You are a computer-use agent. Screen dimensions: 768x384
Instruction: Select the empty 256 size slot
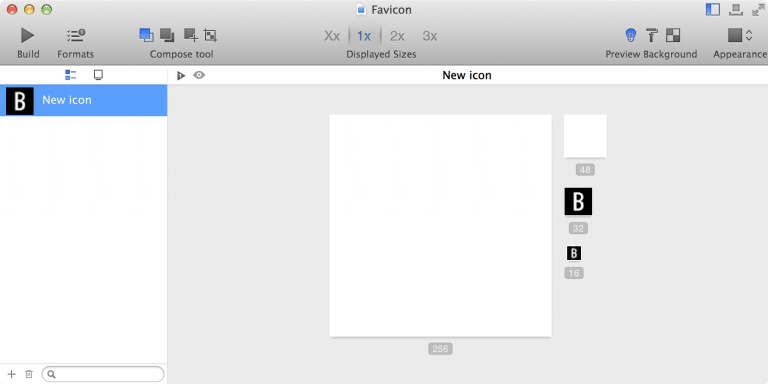click(x=440, y=225)
